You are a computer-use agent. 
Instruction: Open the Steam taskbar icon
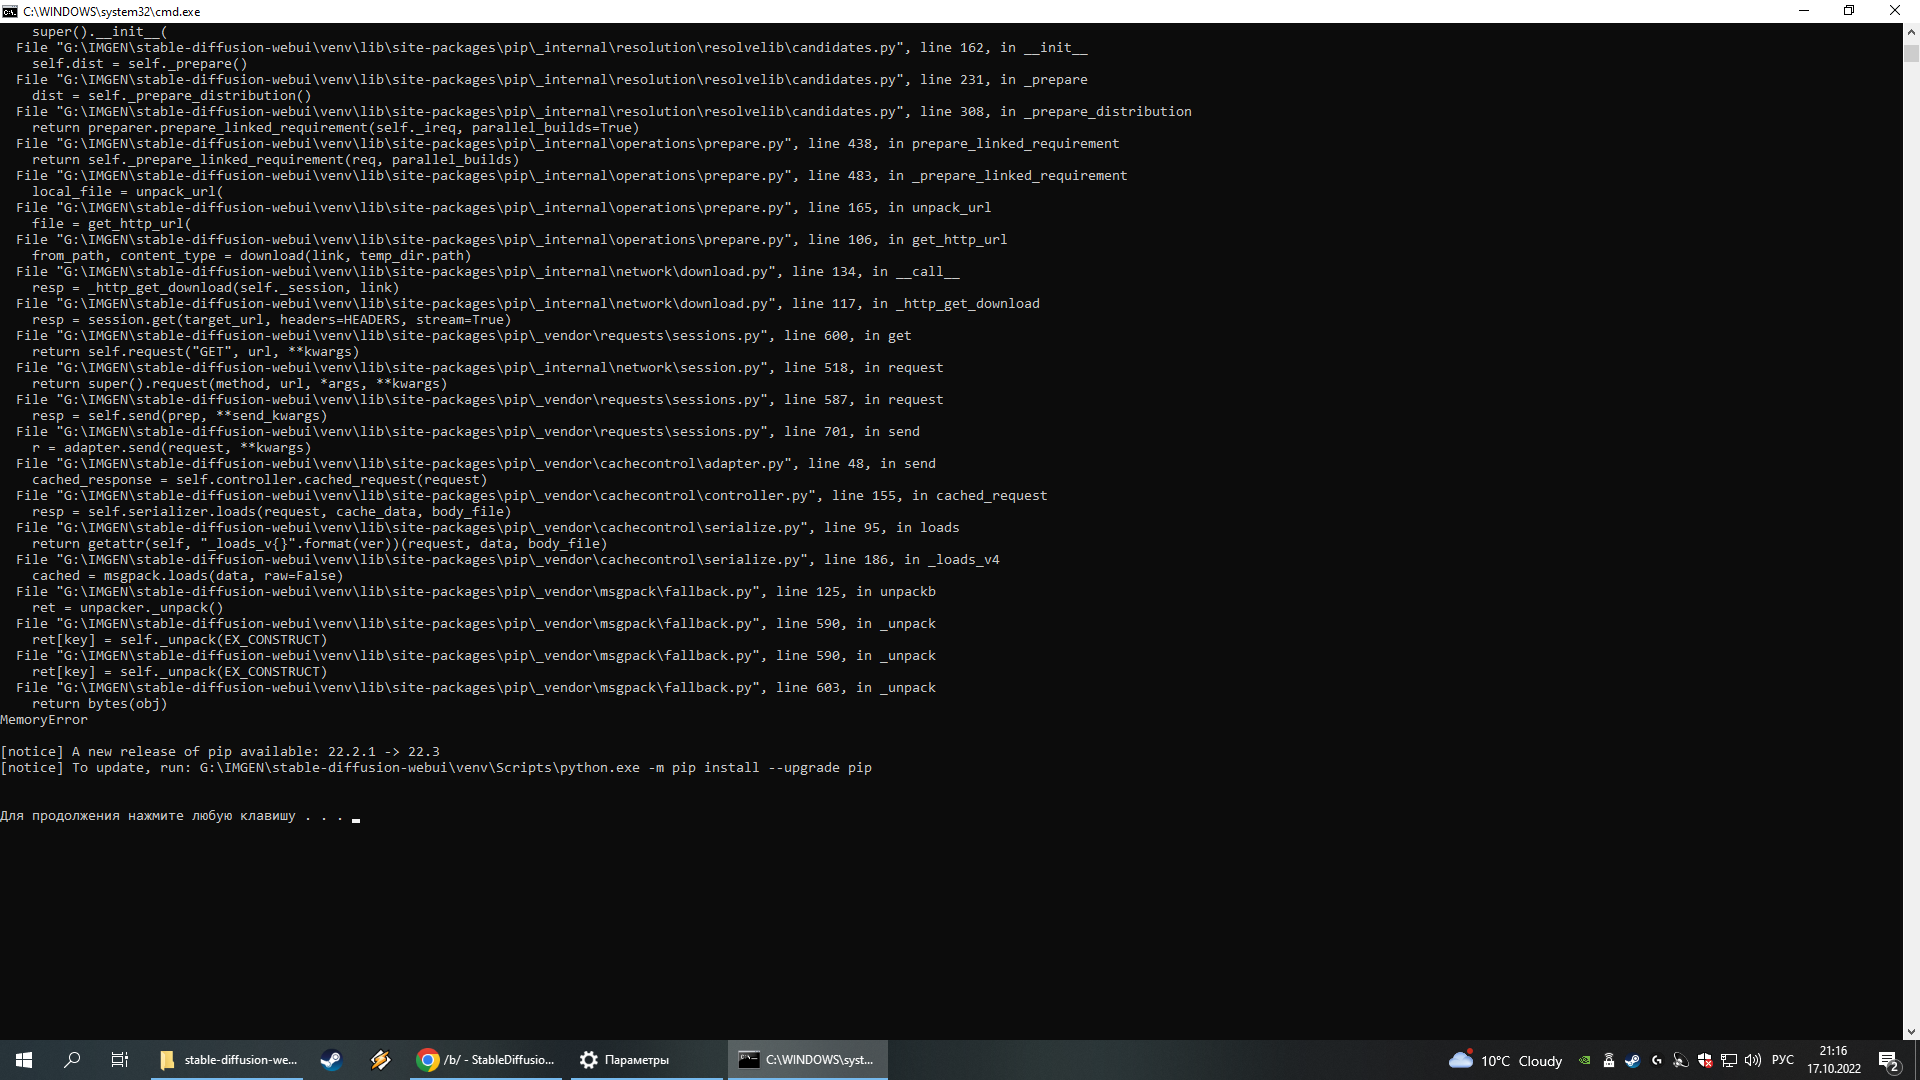(x=331, y=1060)
